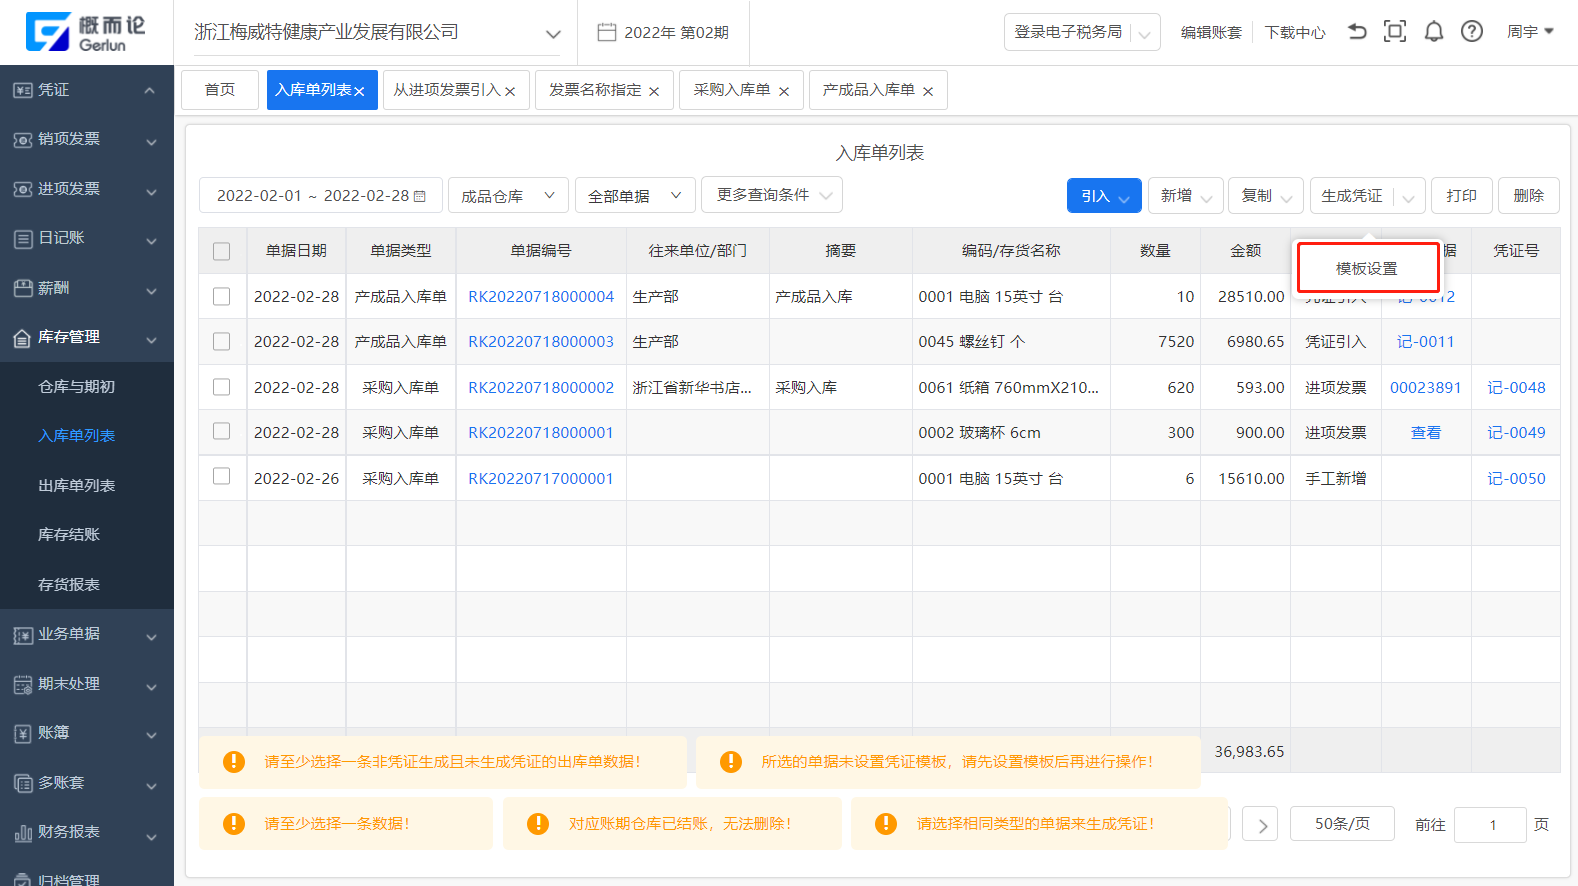Expand 更多查询条件 filters

point(772,194)
